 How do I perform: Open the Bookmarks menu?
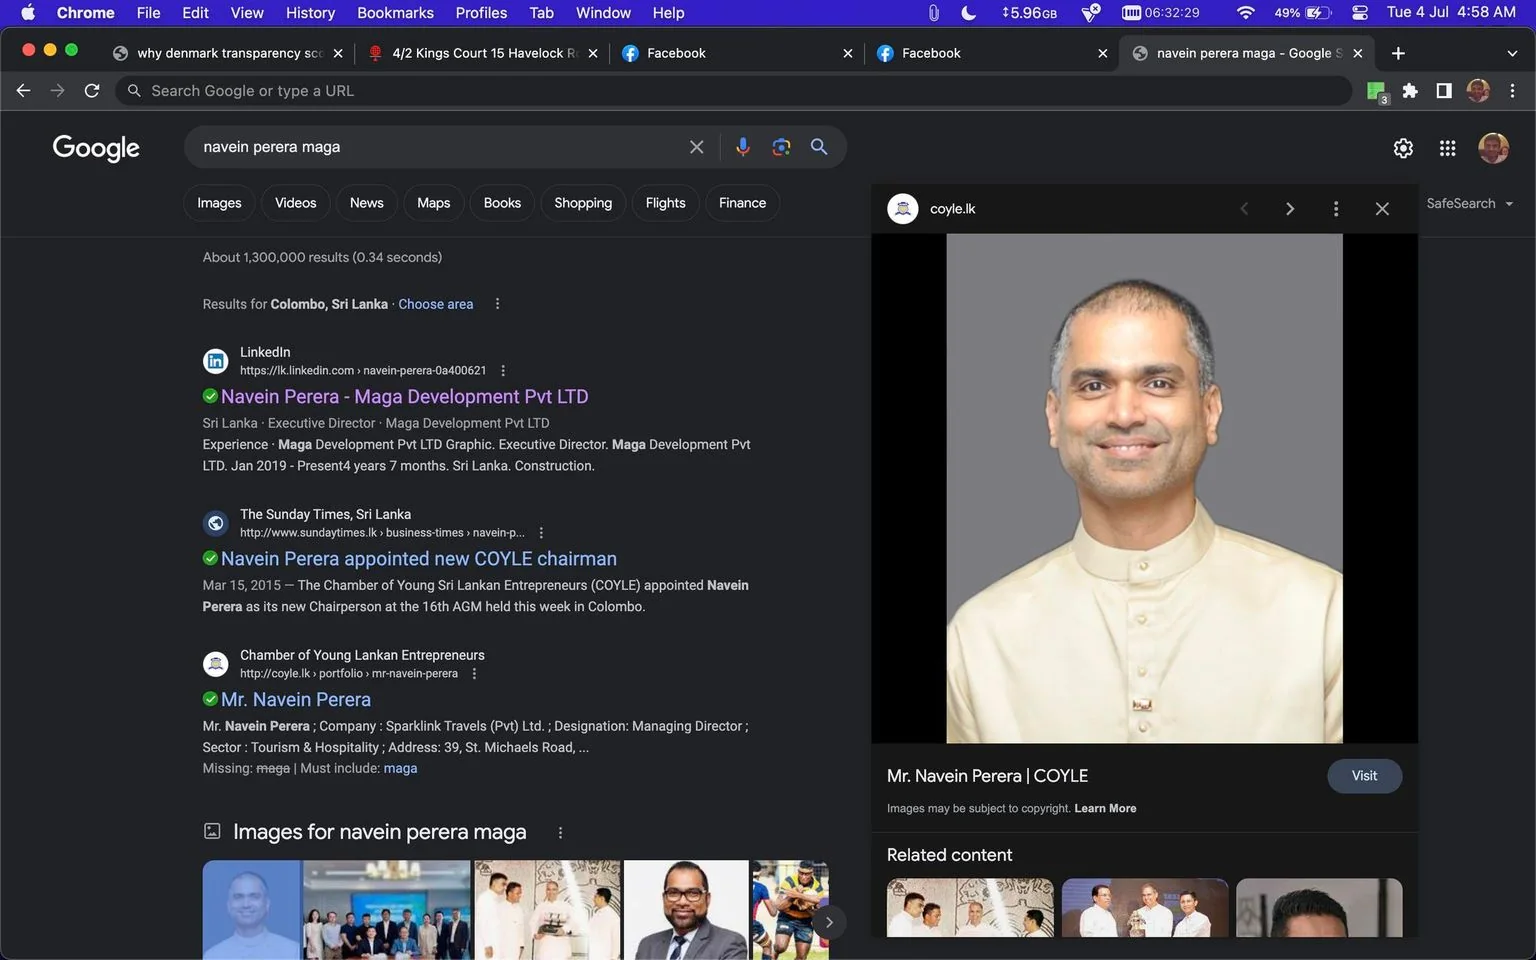(x=395, y=13)
